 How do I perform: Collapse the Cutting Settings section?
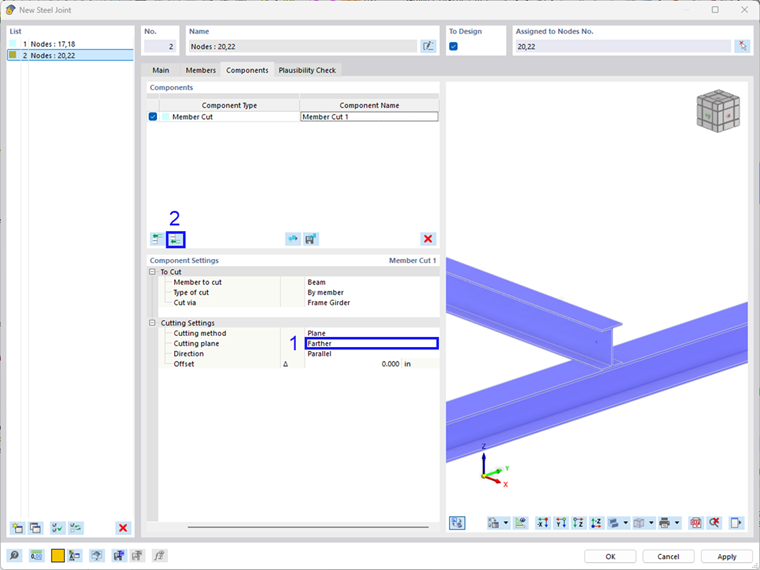click(152, 323)
